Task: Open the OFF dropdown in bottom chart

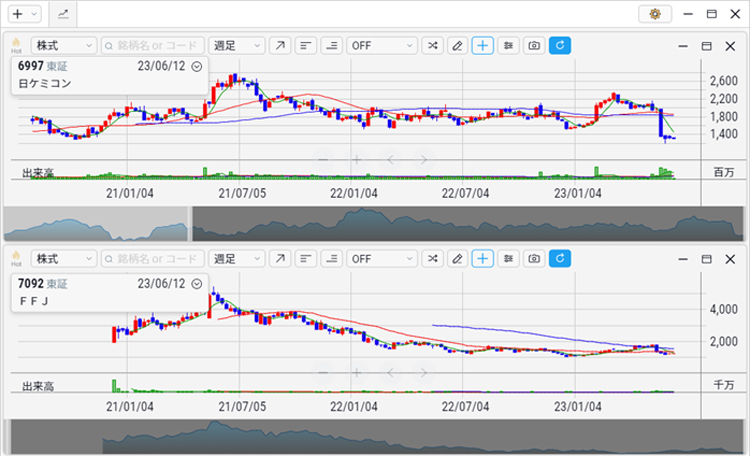Action: coord(381,259)
